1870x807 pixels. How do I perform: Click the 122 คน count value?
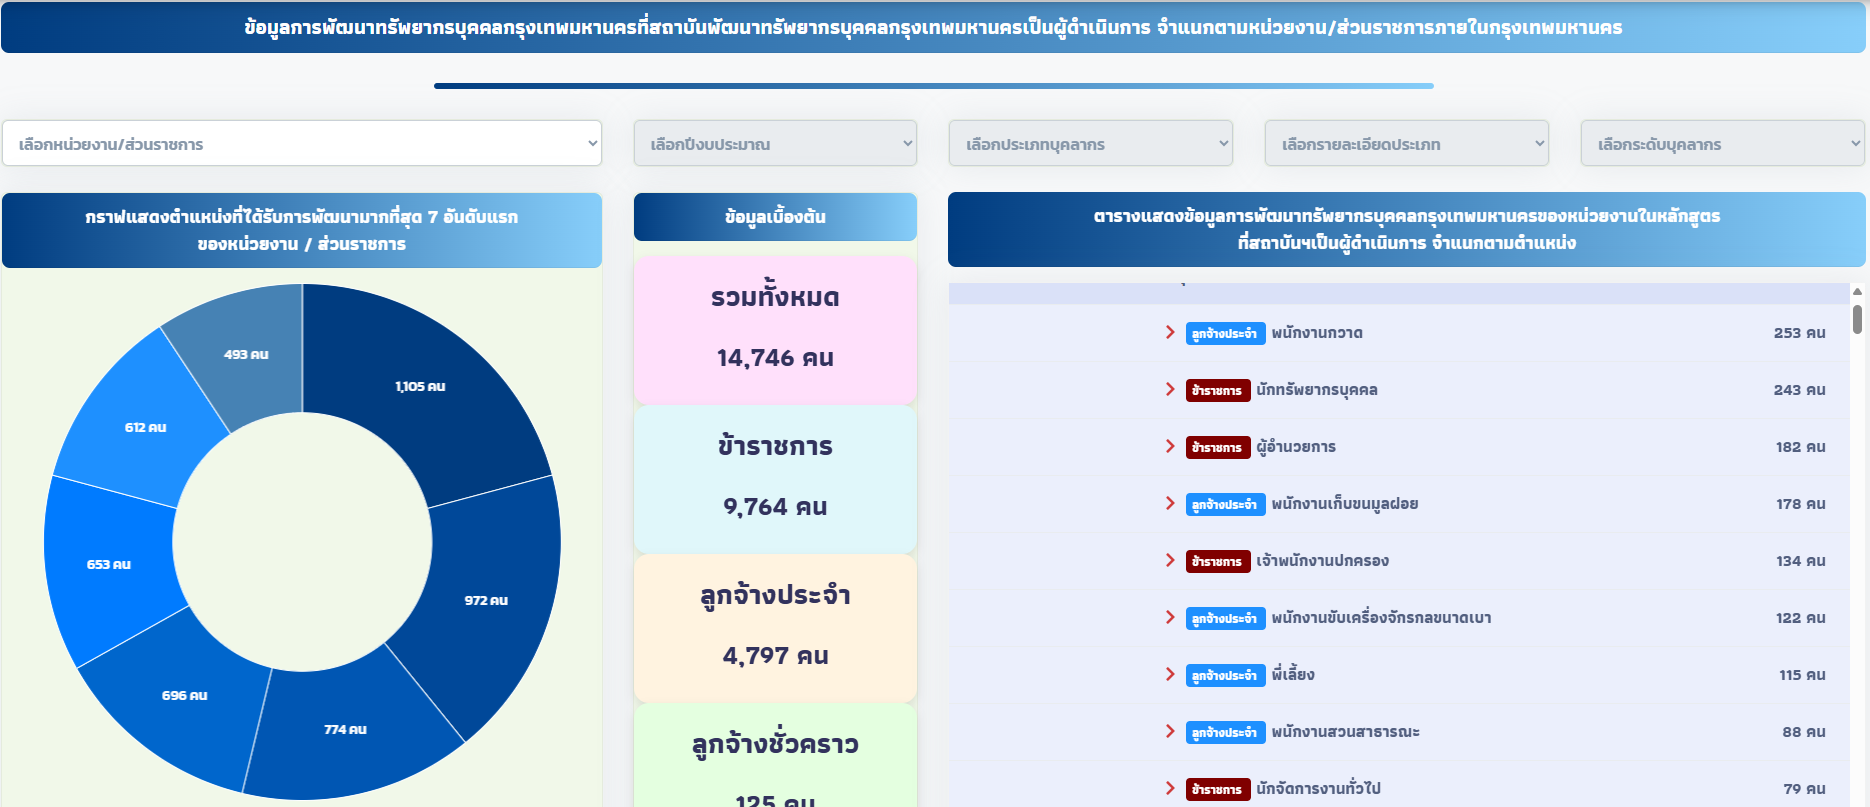[x=1801, y=618]
